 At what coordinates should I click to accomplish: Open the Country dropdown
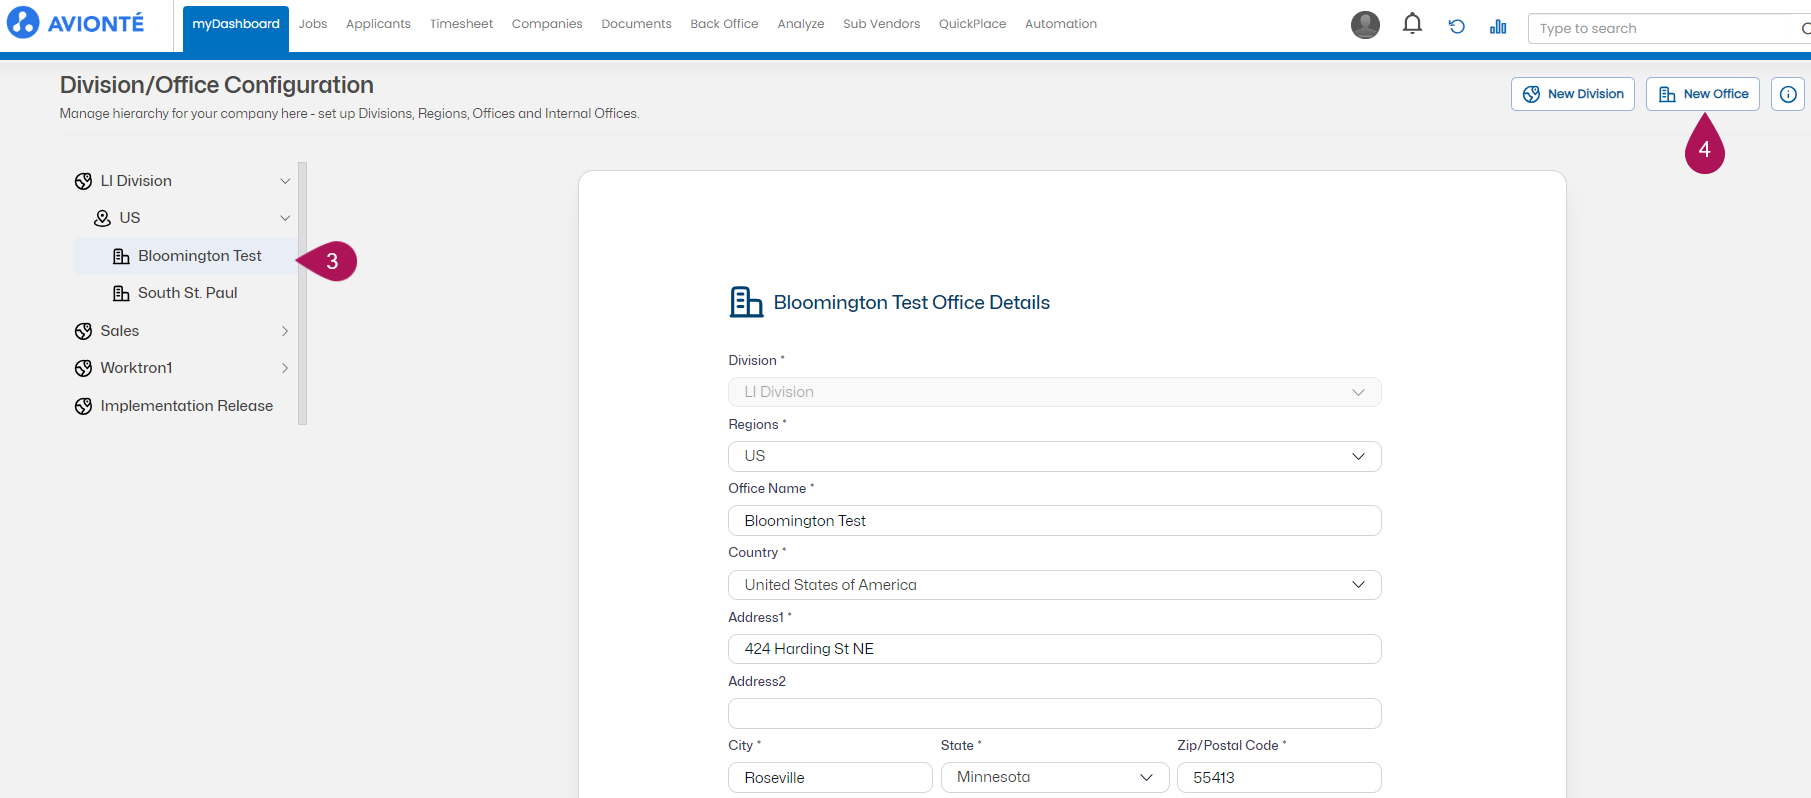pos(1055,585)
